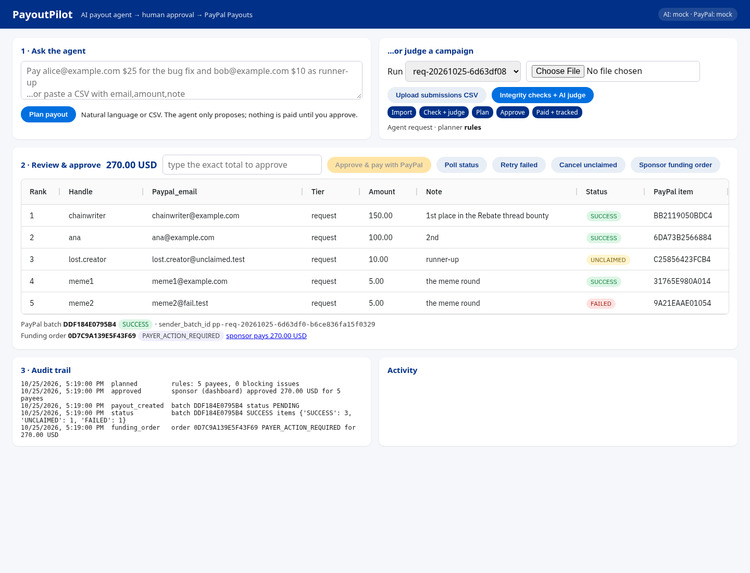Click the funding_order audit log entry
Screen dimensions: 750x573
tap(188, 431)
